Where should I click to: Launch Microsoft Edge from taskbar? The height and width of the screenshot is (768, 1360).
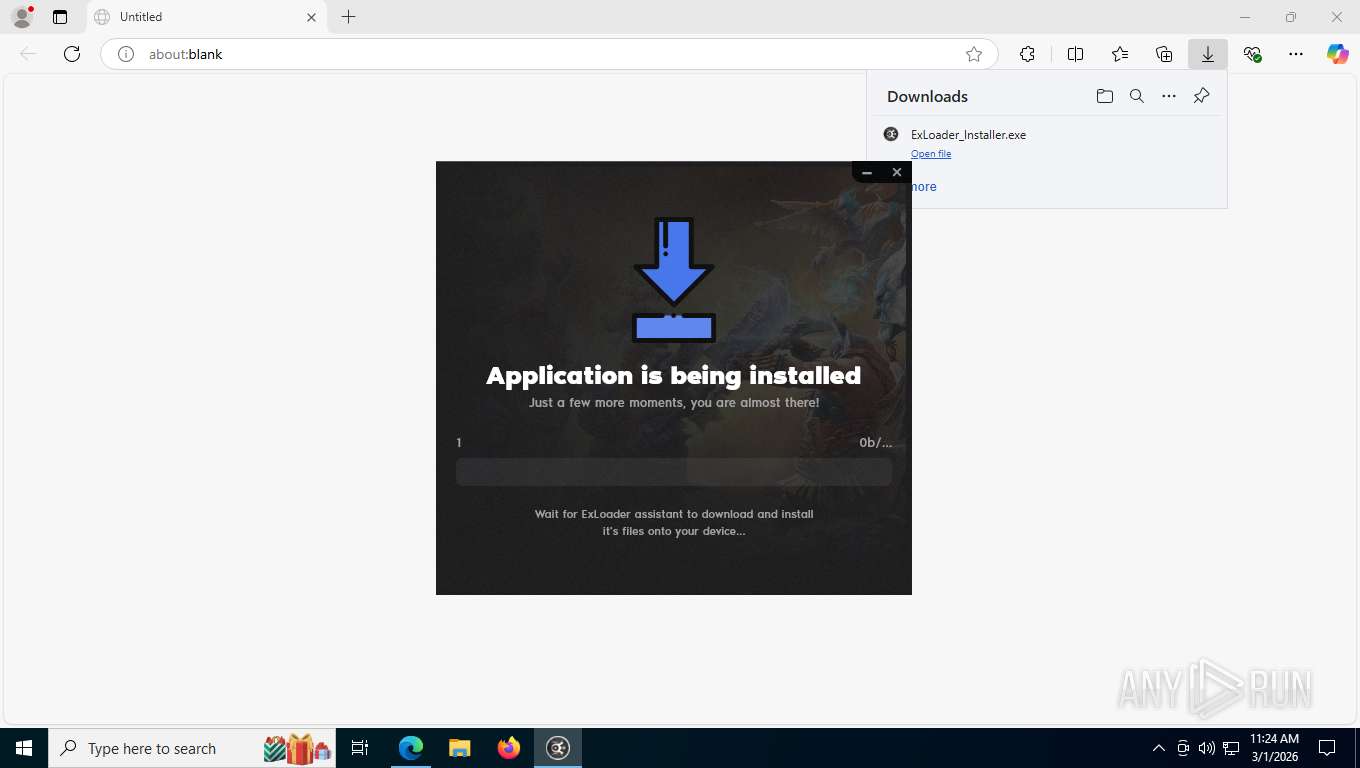click(x=411, y=748)
